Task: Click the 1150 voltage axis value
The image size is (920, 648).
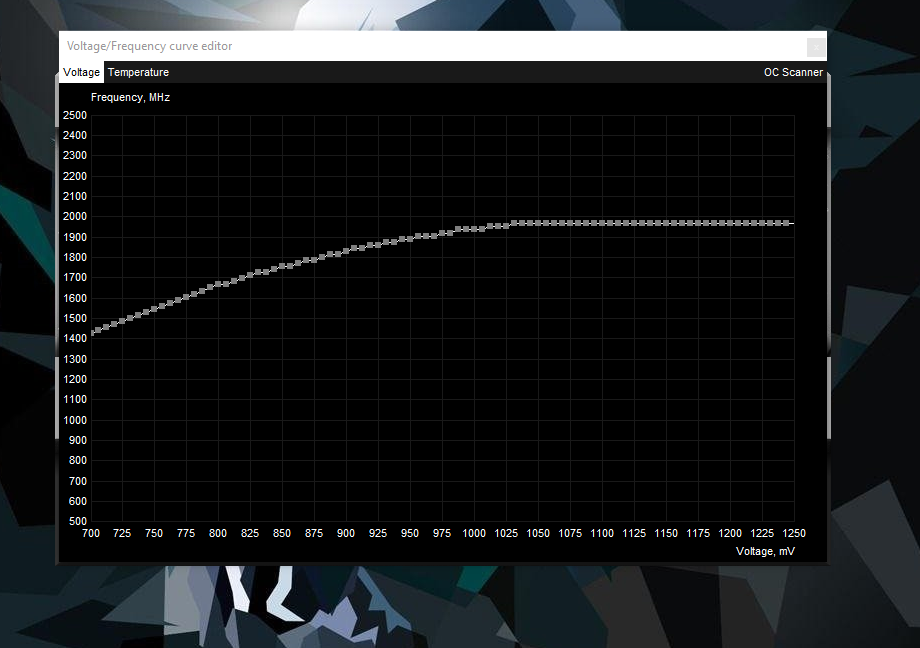Action: (x=666, y=533)
